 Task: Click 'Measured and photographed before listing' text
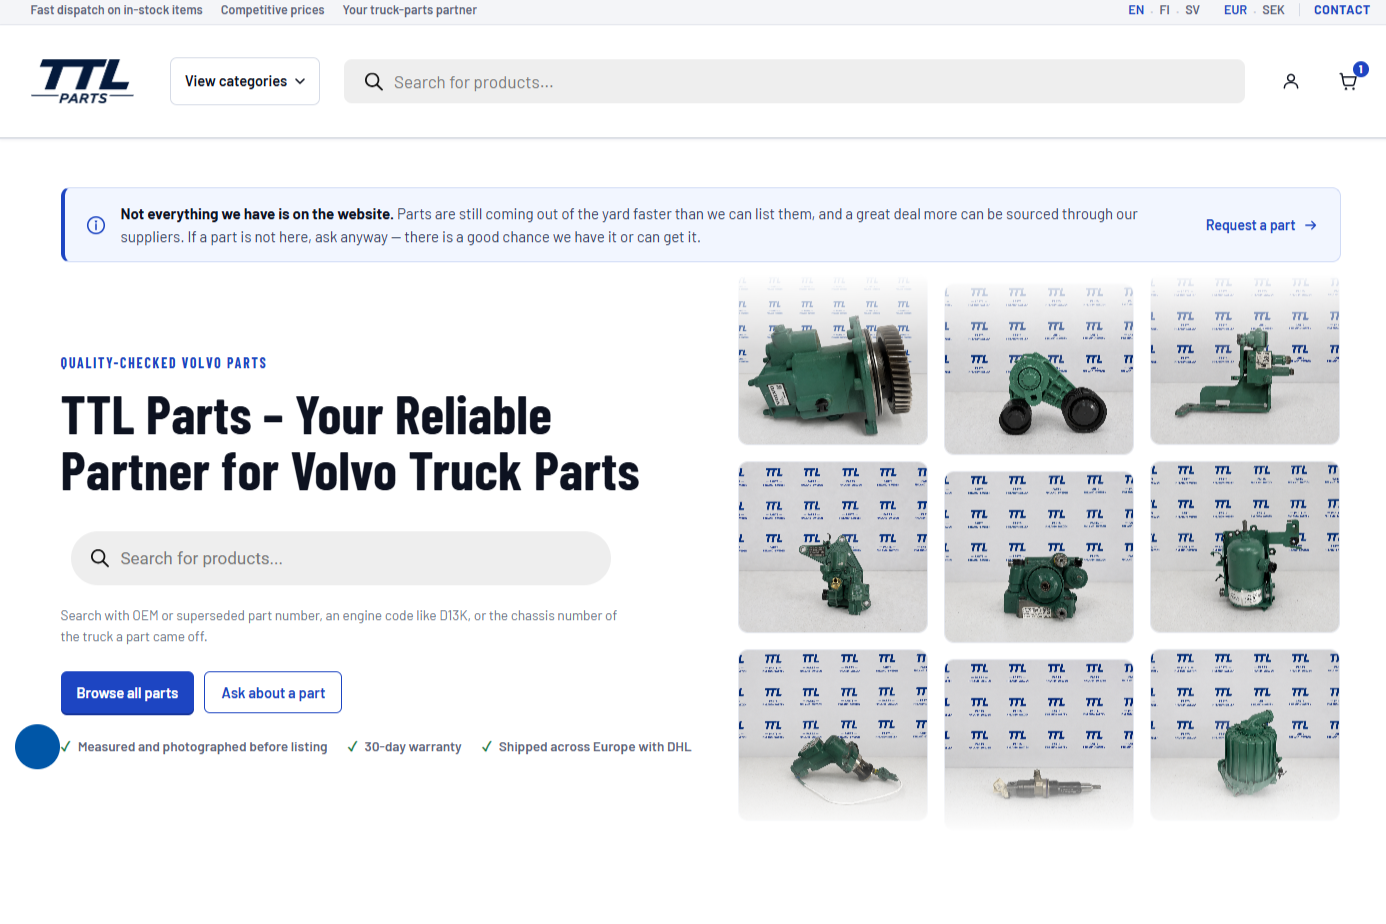pyautogui.click(x=202, y=747)
